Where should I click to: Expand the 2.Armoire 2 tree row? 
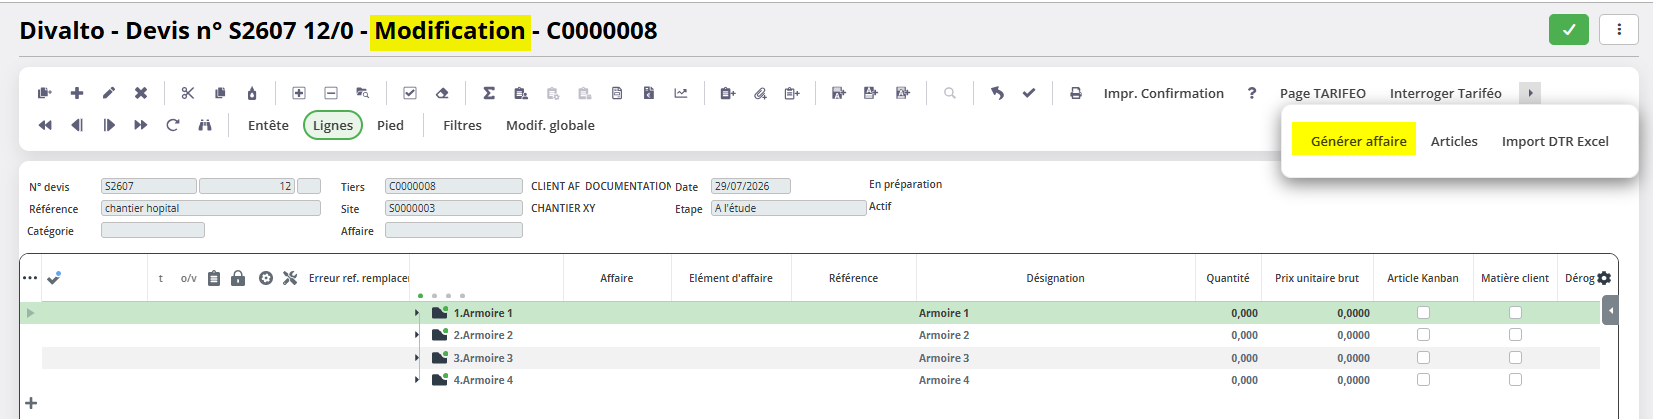coord(417,335)
